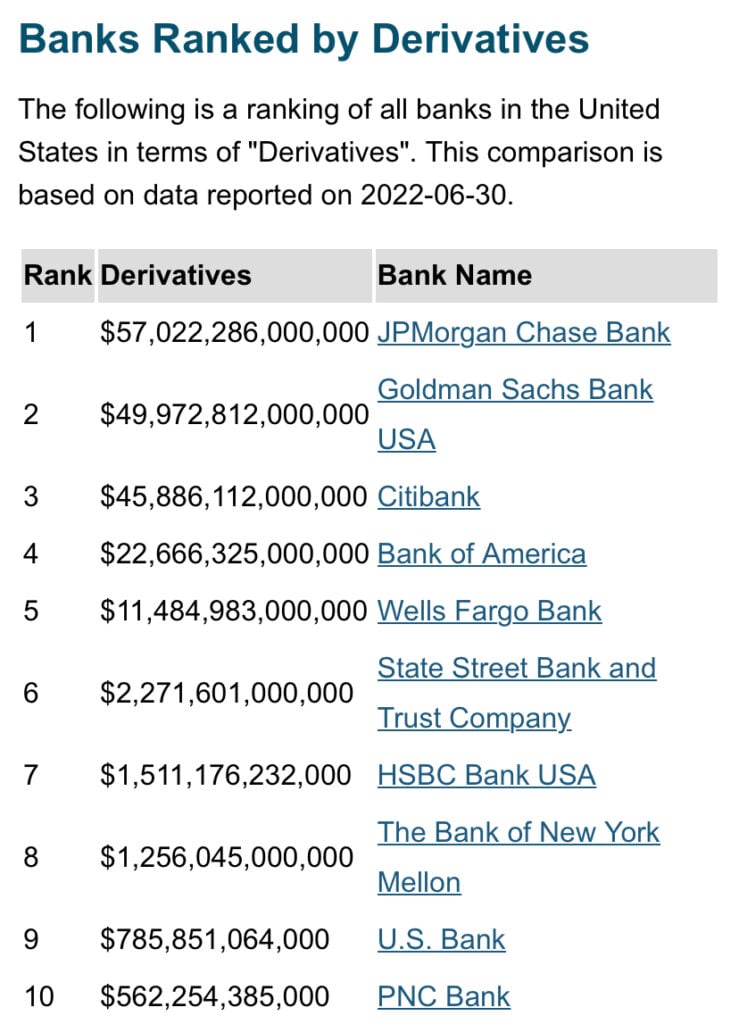Screen dimensions: 739x1024
Task: Click the $57,022,286,000,000 derivatives value
Action: point(234,332)
